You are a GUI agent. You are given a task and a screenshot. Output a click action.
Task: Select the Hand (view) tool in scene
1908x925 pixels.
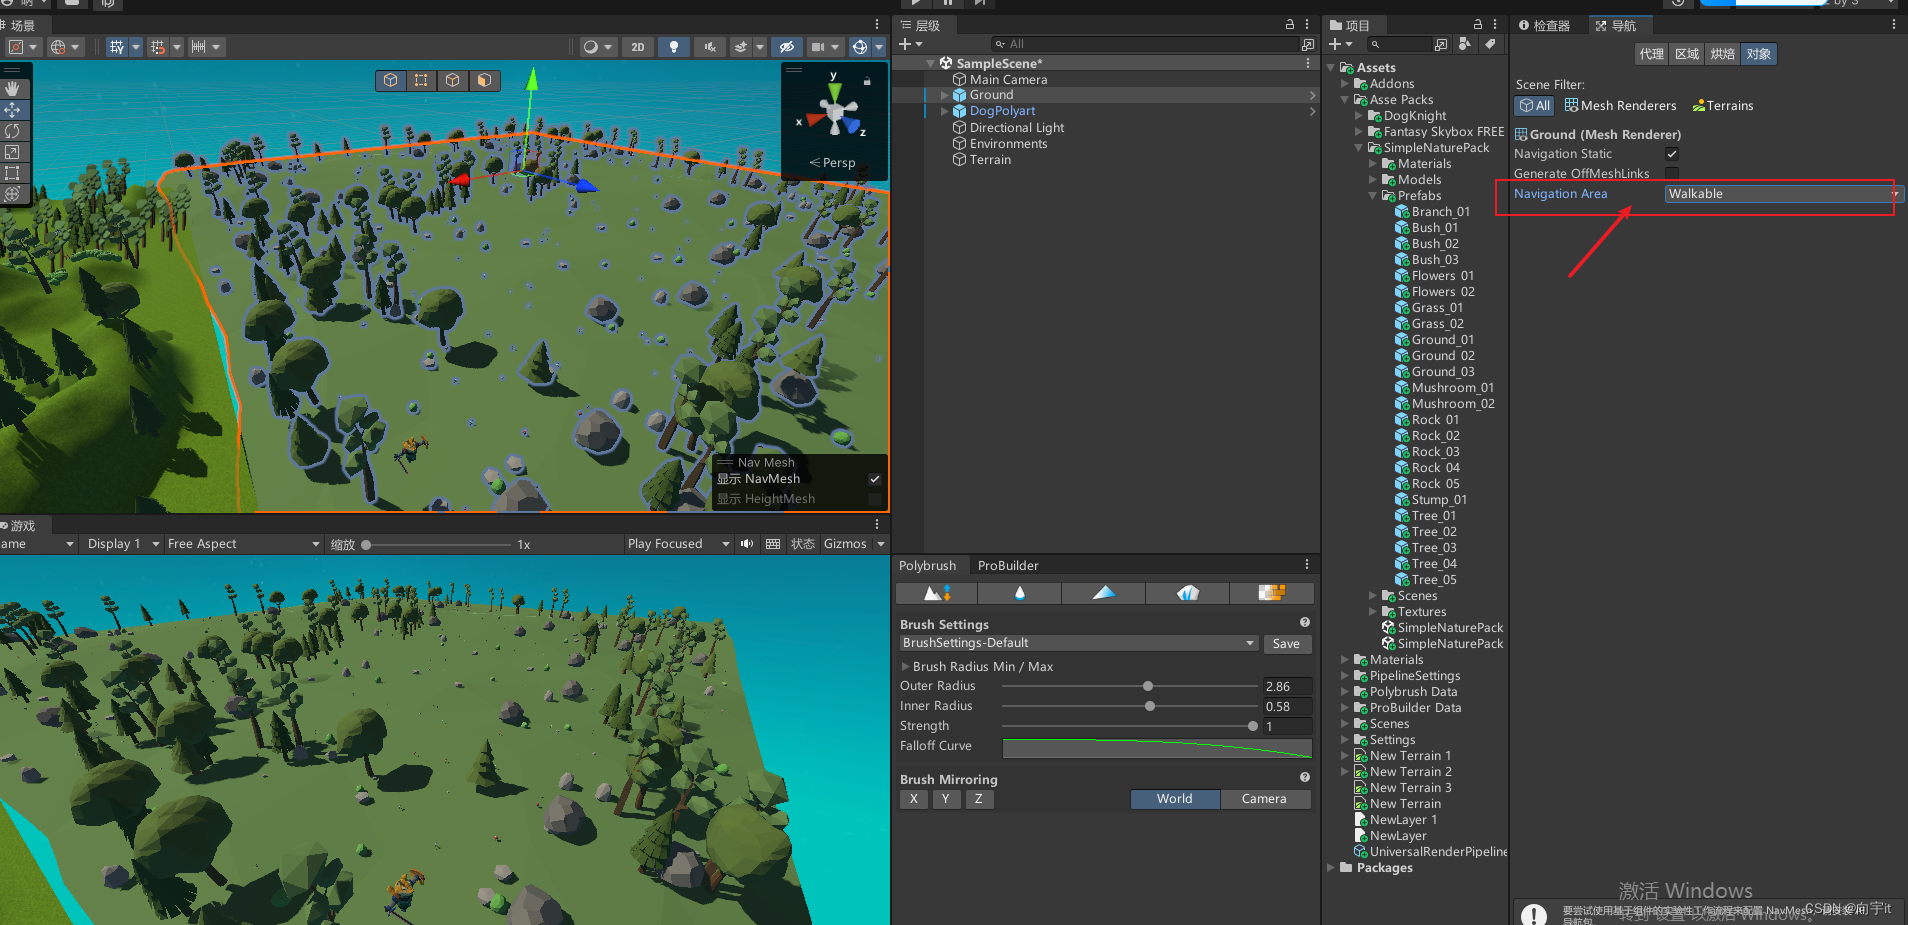pos(12,88)
